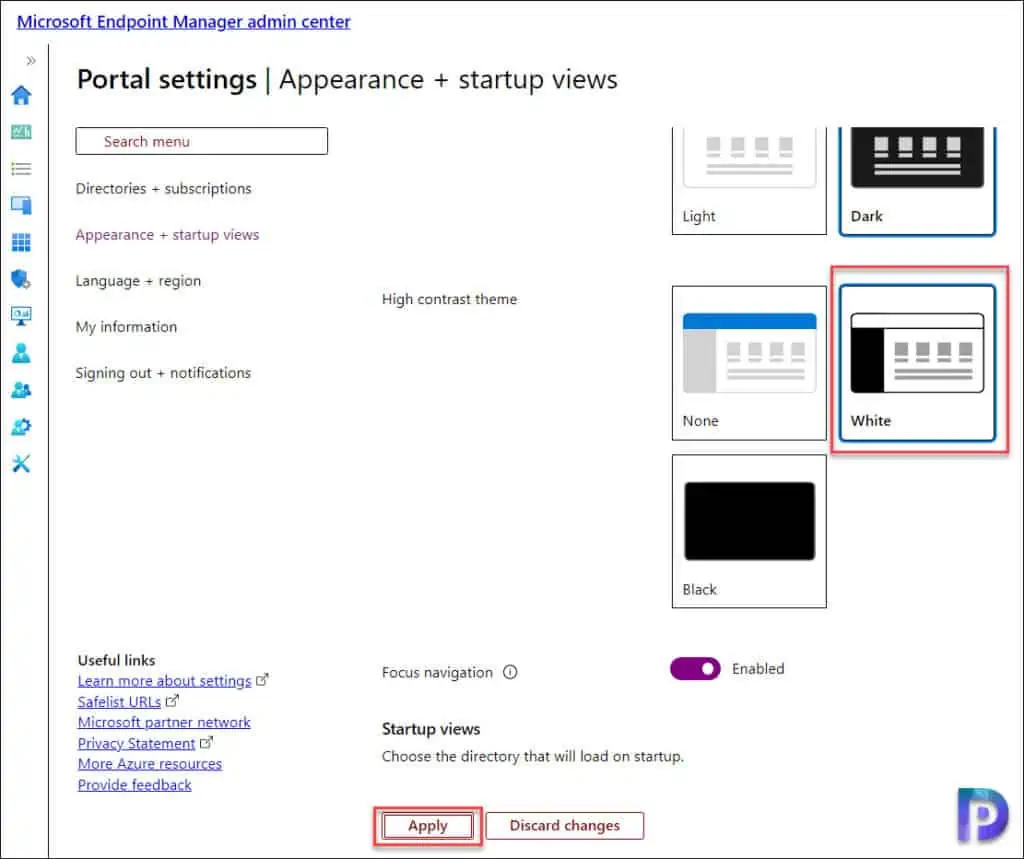Open Directories + subscriptions menu item
The height and width of the screenshot is (859, 1024).
(x=163, y=189)
